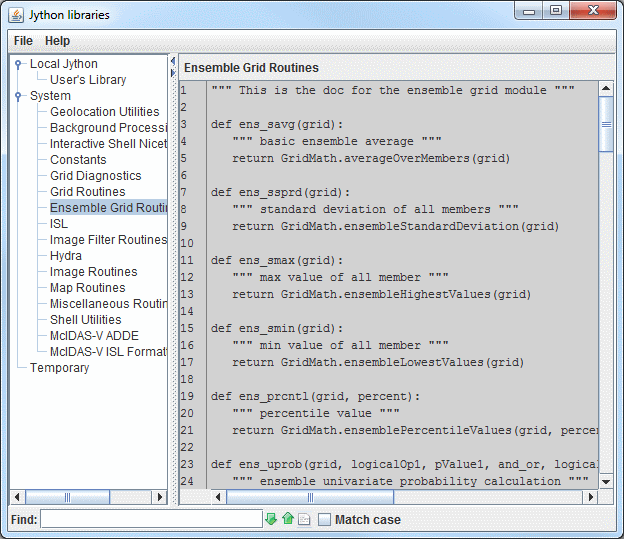The width and height of the screenshot is (624, 539).
Task: Click 'return GridMath.ensembleHighestValues(grid)' line
Action: pyautogui.click(x=382, y=295)
